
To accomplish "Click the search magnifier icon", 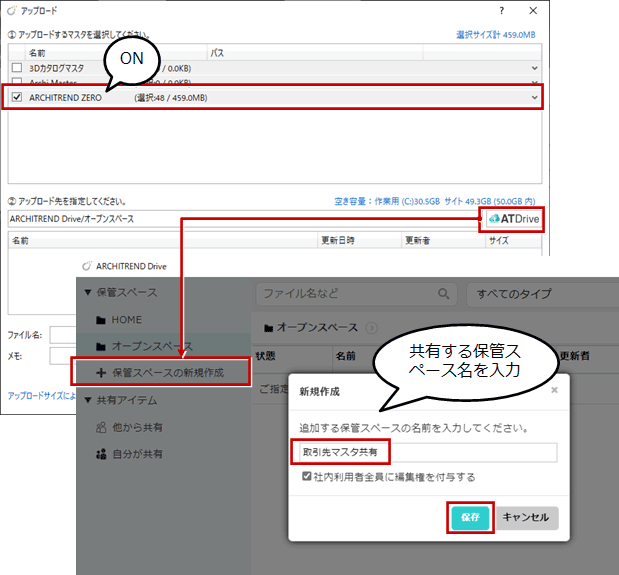I will pos(443,294).
